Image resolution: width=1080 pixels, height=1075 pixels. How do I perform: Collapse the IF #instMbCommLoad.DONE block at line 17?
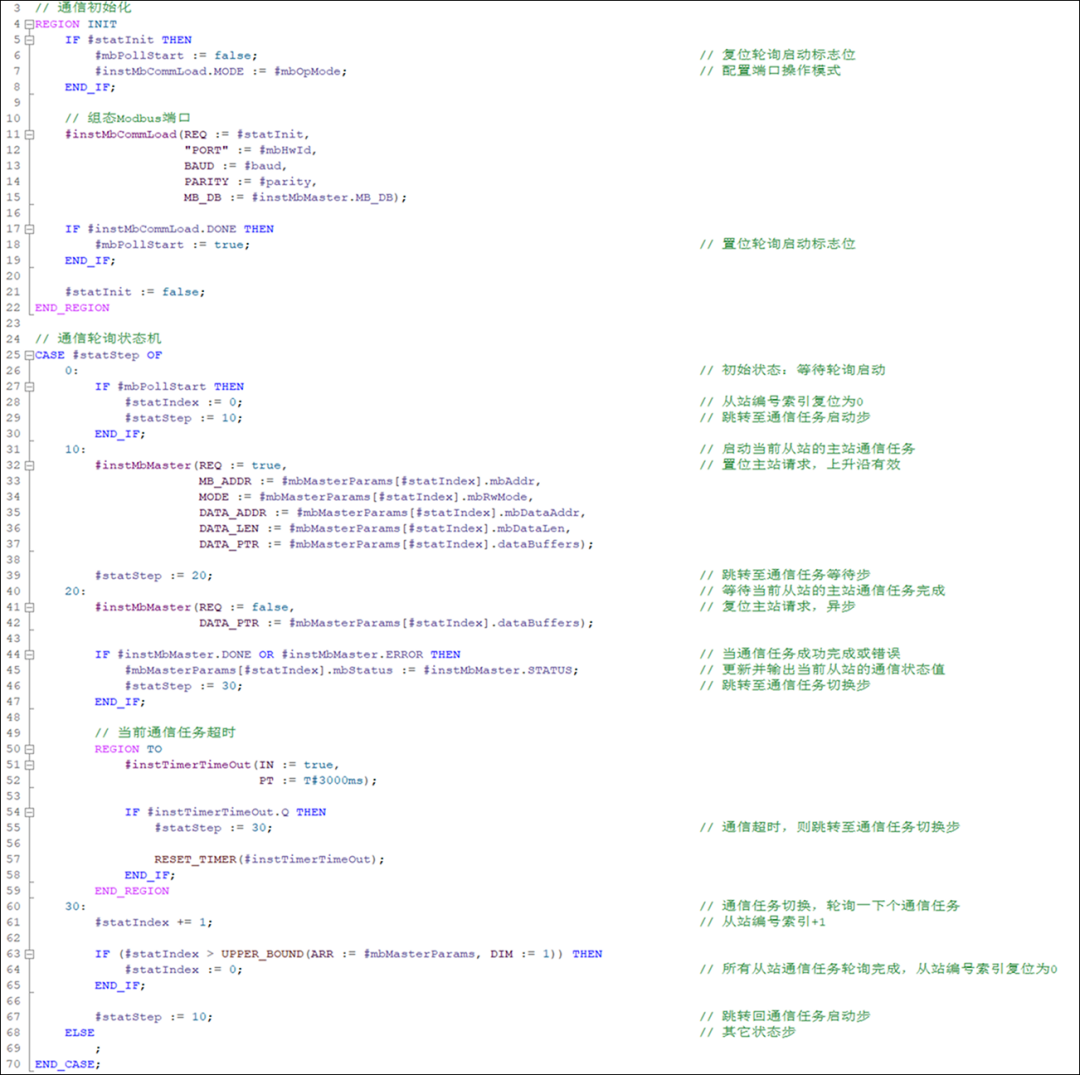29,229
